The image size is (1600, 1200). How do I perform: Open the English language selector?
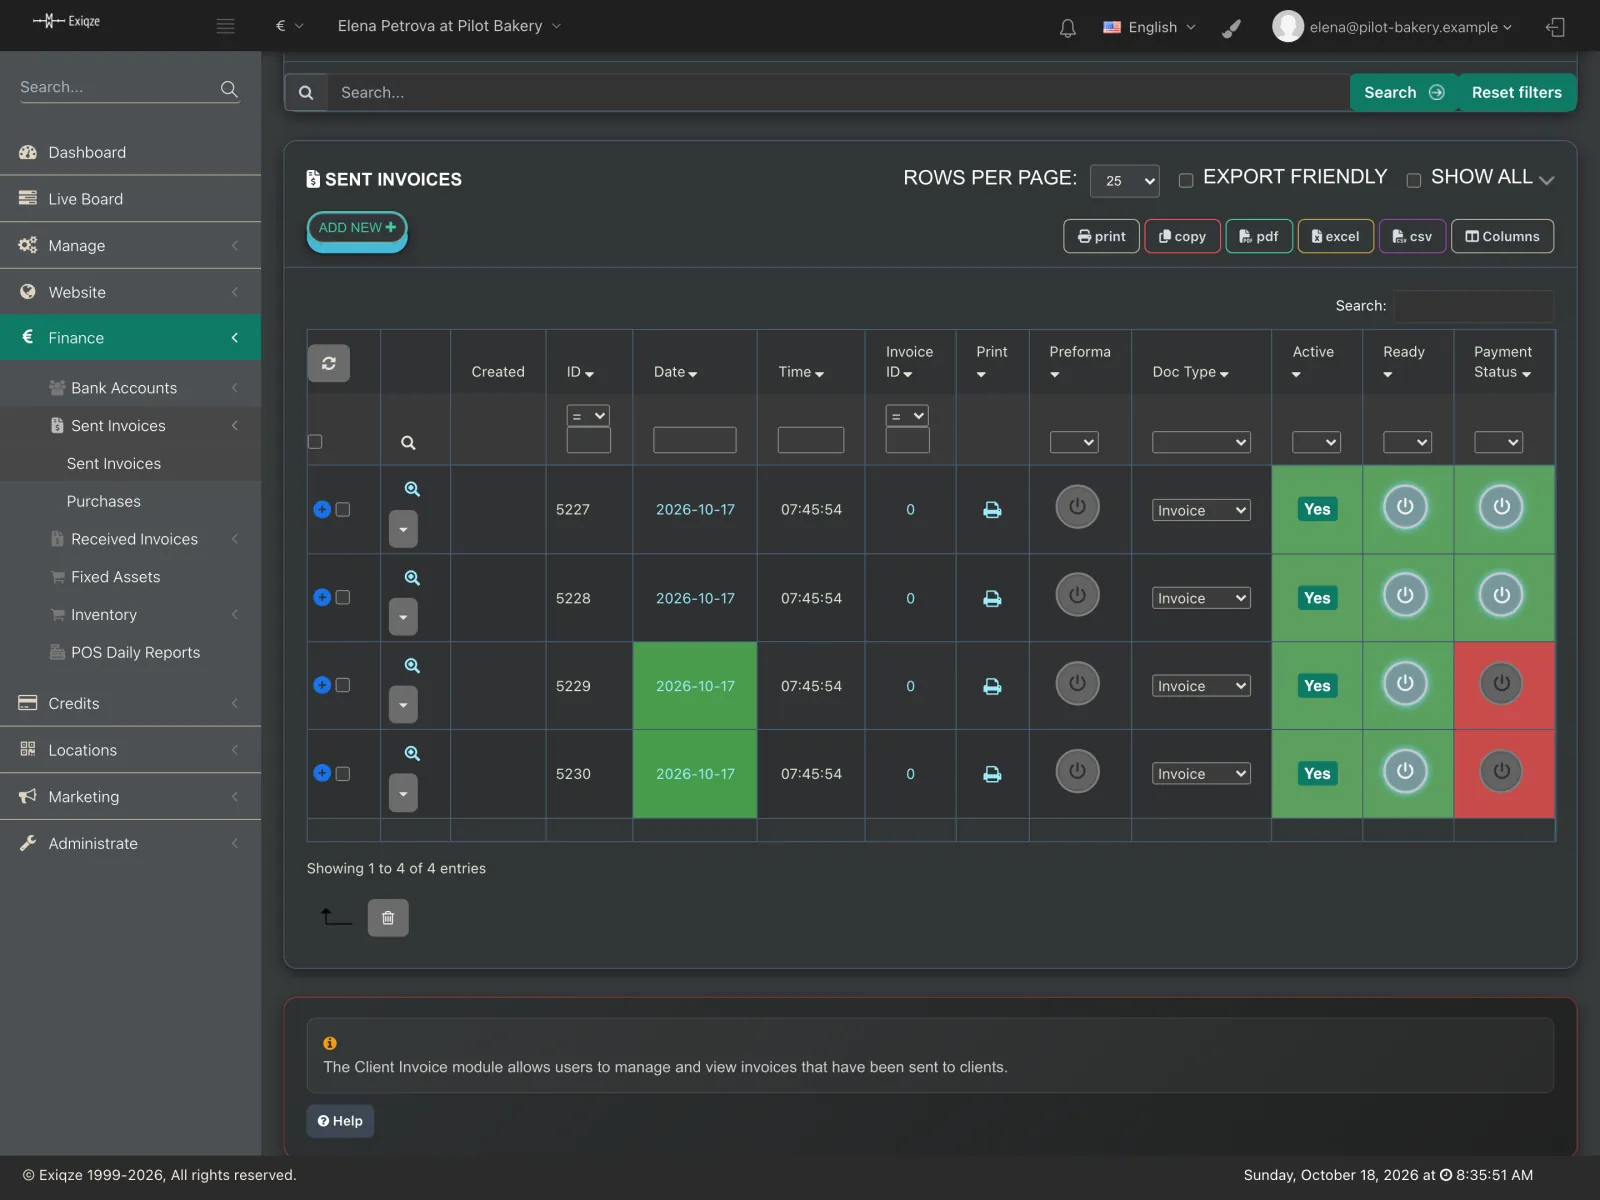(x=1149, y=27)
